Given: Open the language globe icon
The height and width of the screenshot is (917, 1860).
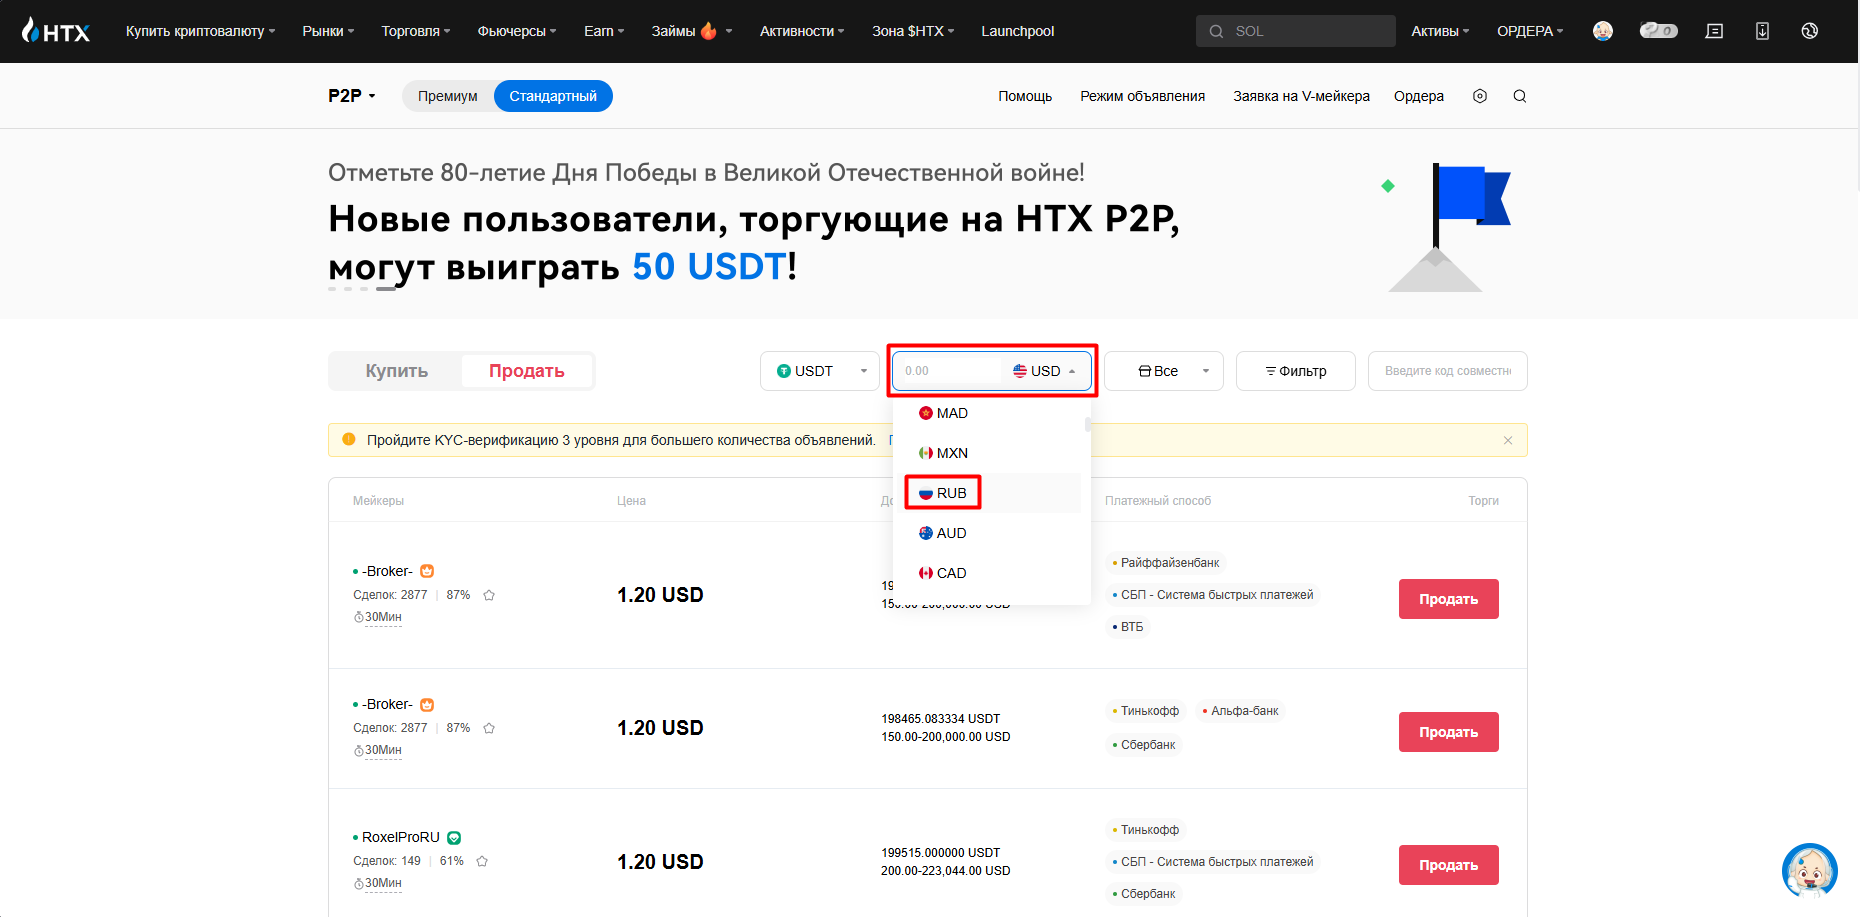Looking at the screenshot, I should [1810, 31].
